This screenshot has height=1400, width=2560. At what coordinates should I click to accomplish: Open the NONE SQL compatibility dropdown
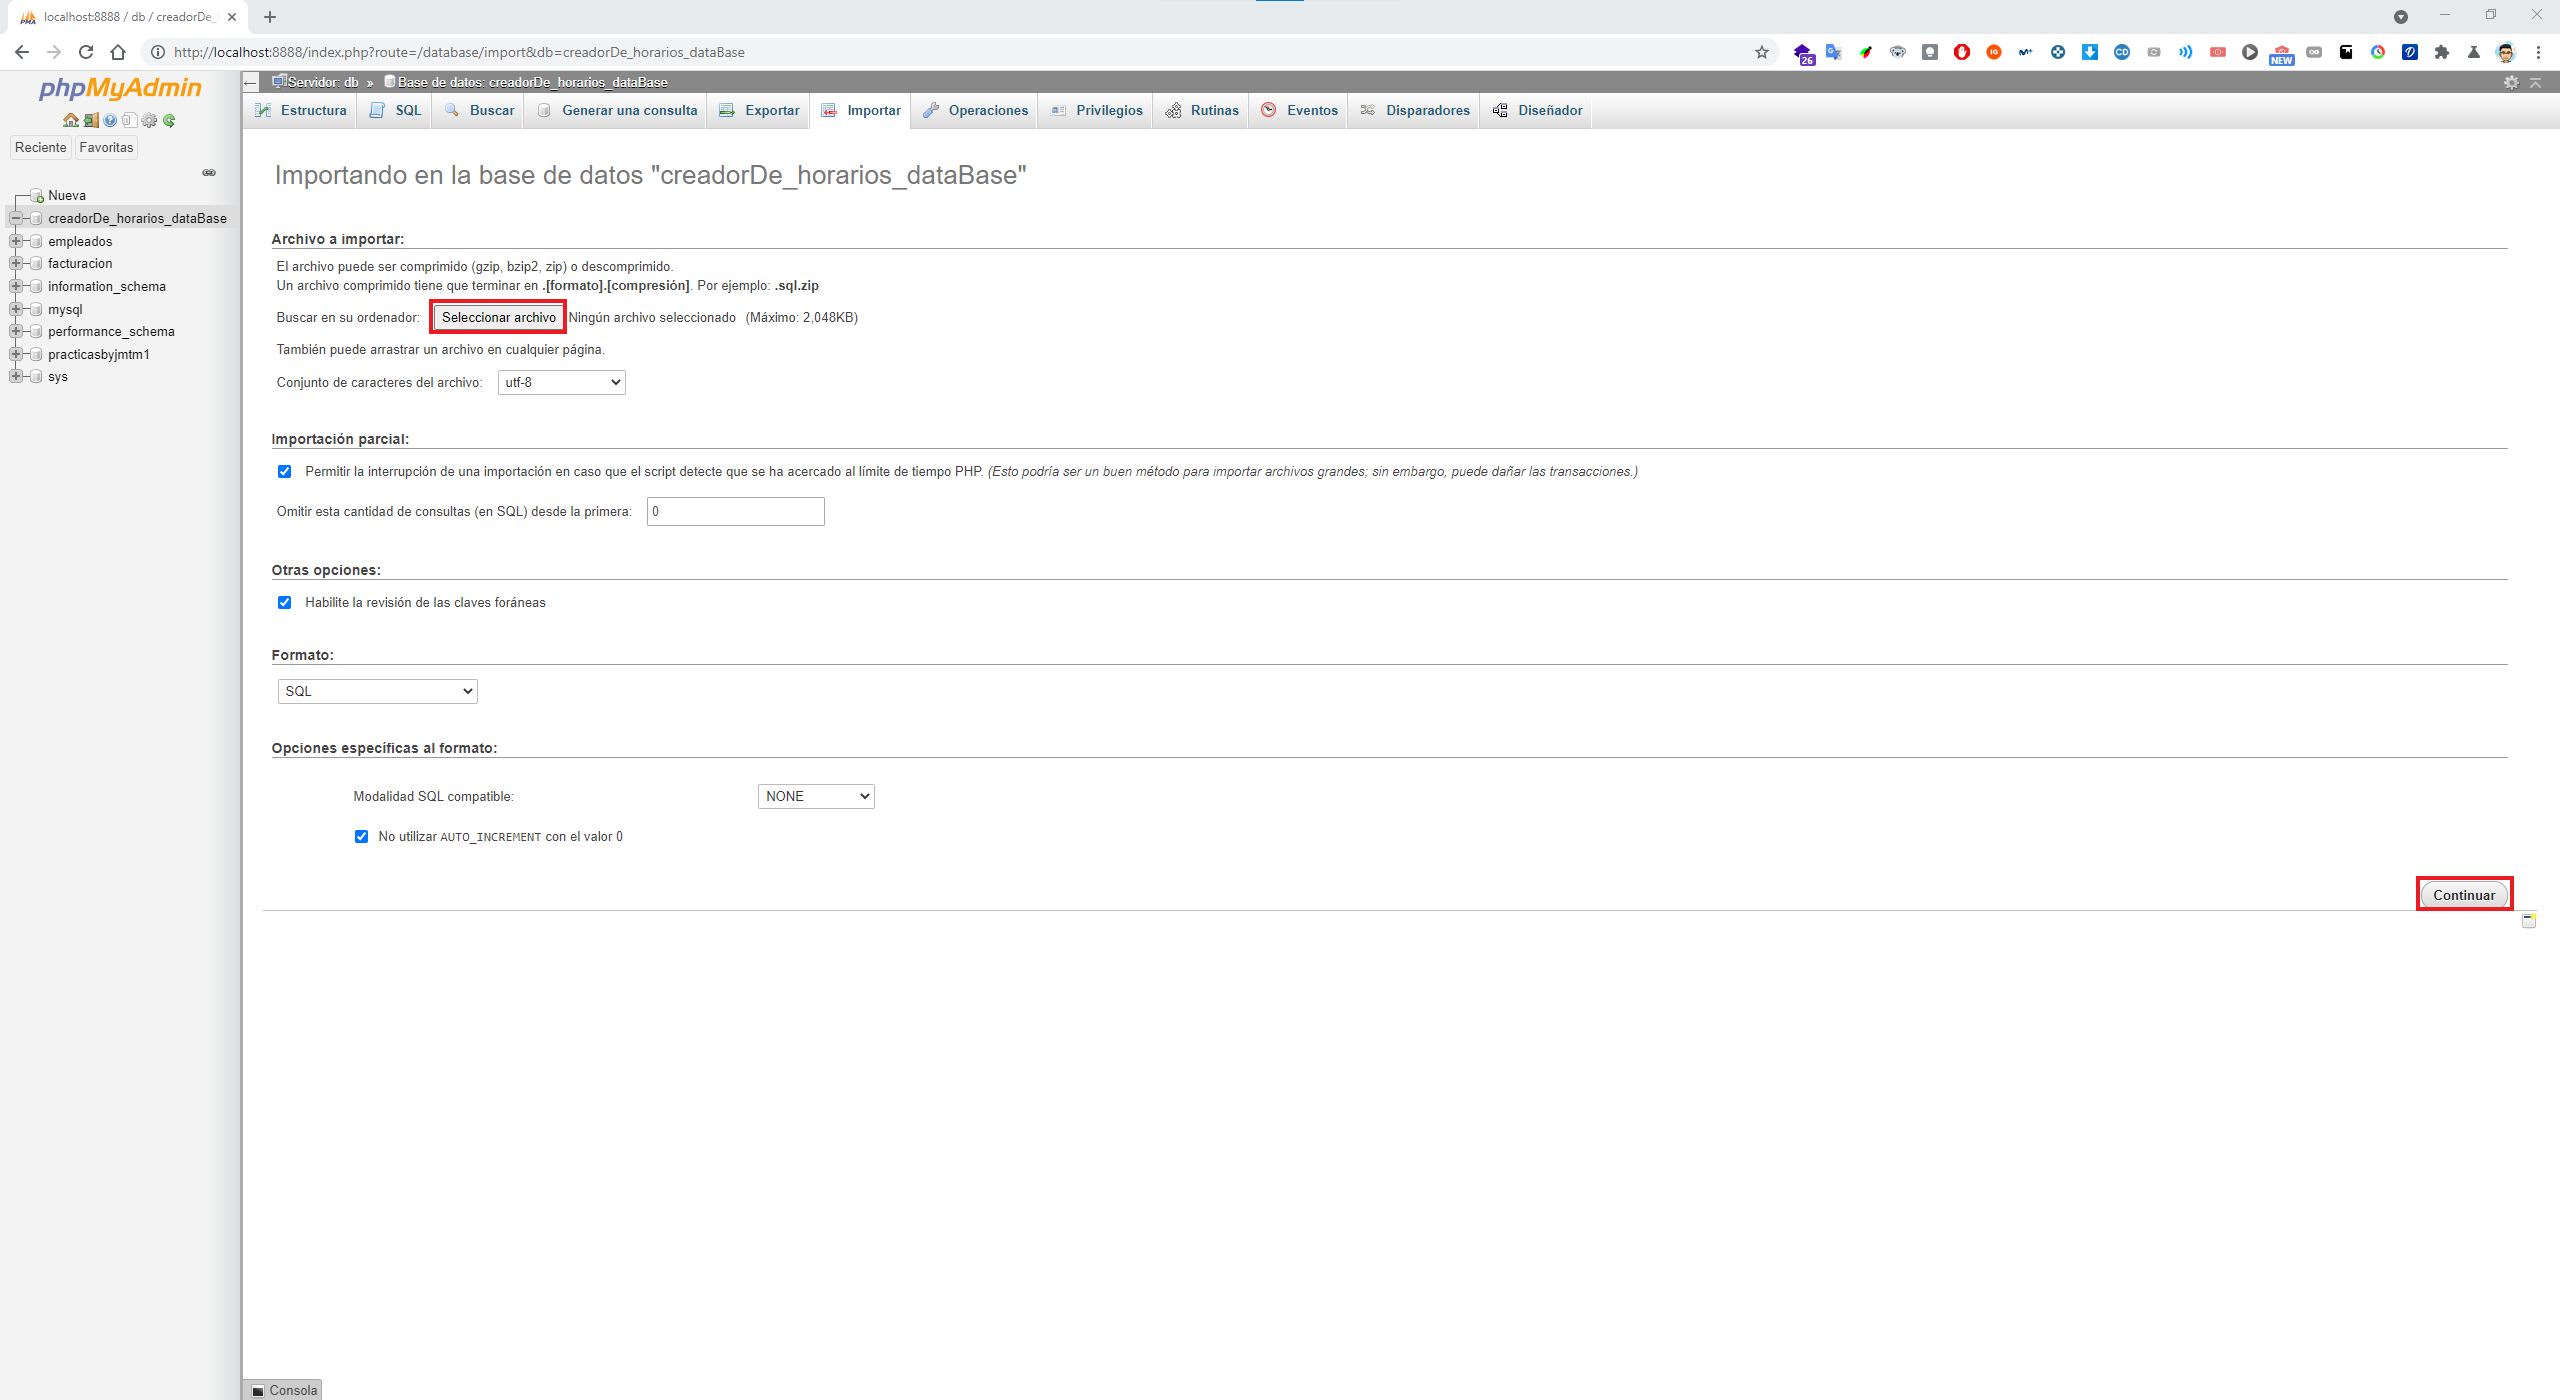(815, 796)
